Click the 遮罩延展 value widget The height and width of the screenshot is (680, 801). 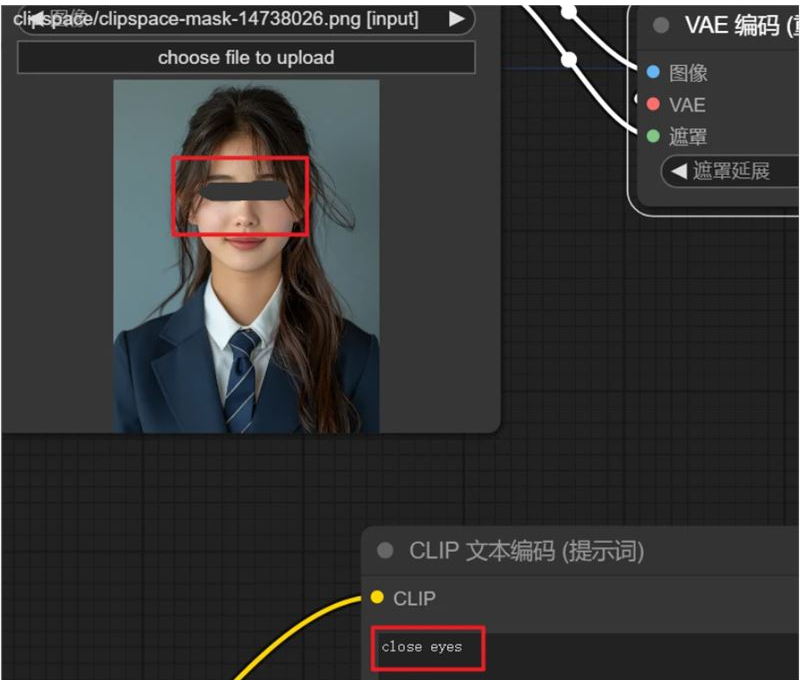[x=731, y=171]
